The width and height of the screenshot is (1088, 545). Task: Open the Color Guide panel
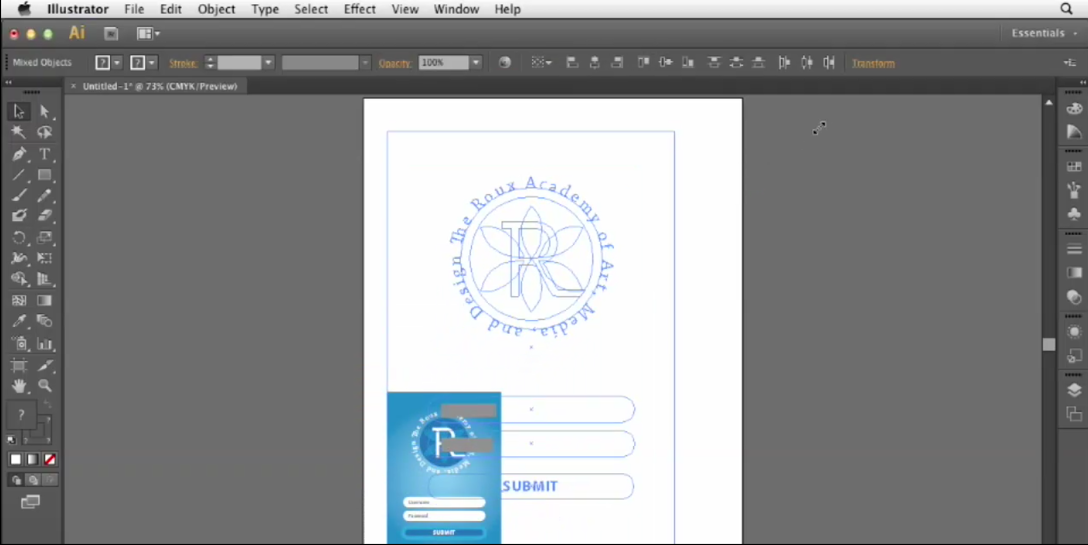tap(1073, 131)
